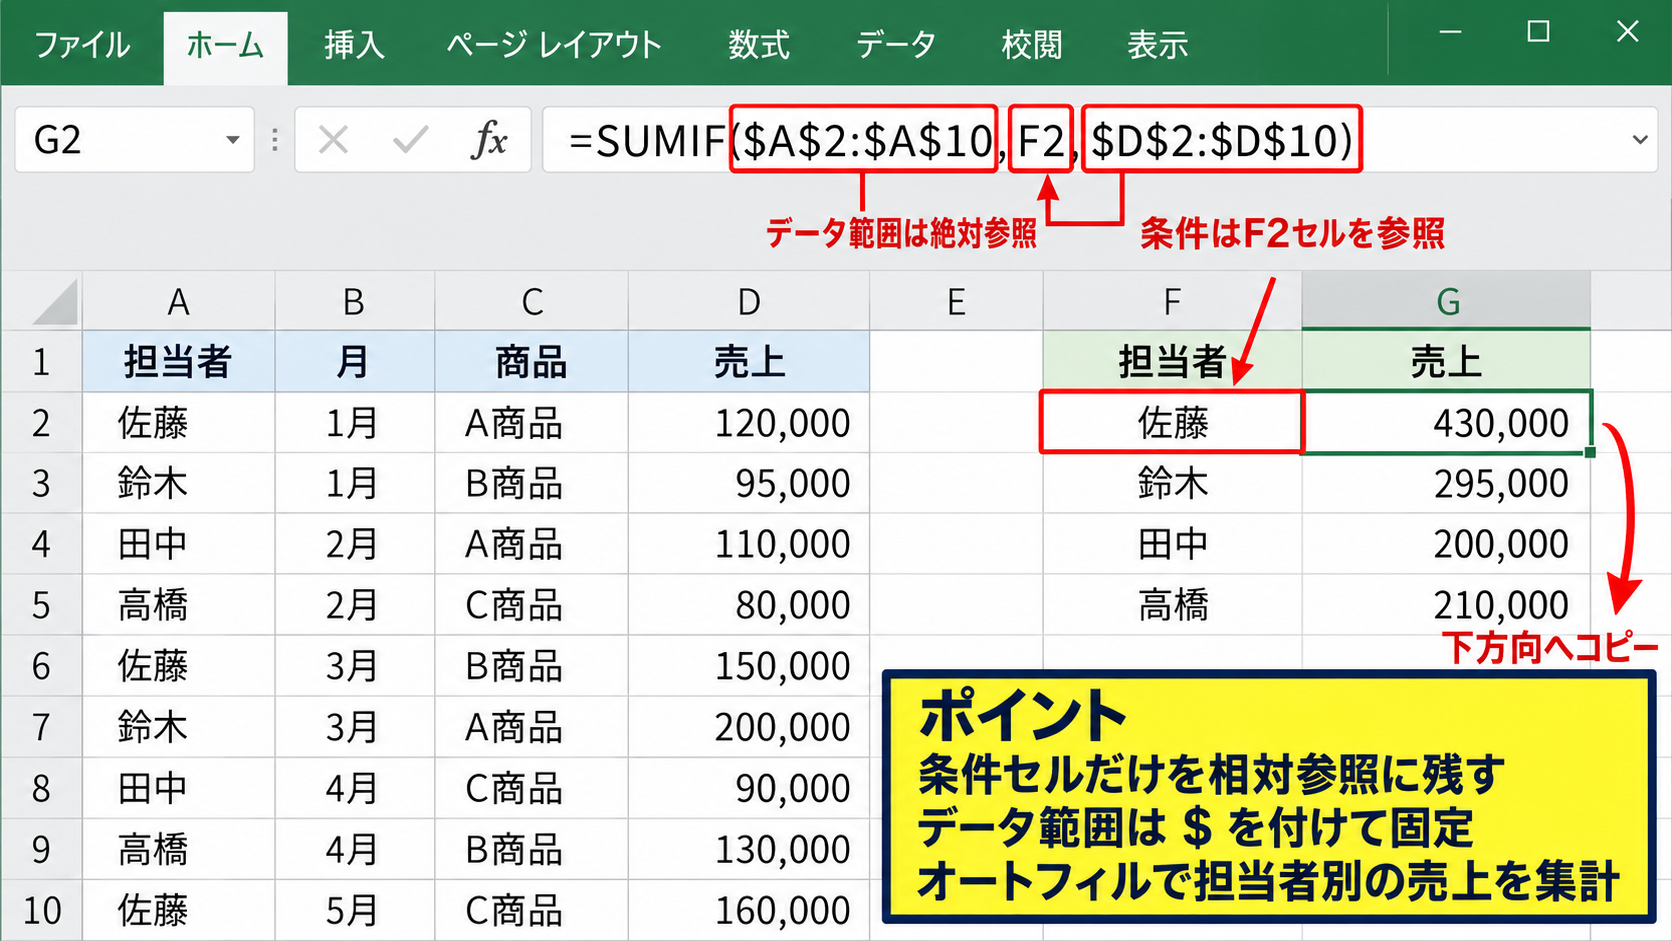Click the Cancel X icon in formula bar
The height and width of the screenshot is (941, 1672).
tap(333, 140)
